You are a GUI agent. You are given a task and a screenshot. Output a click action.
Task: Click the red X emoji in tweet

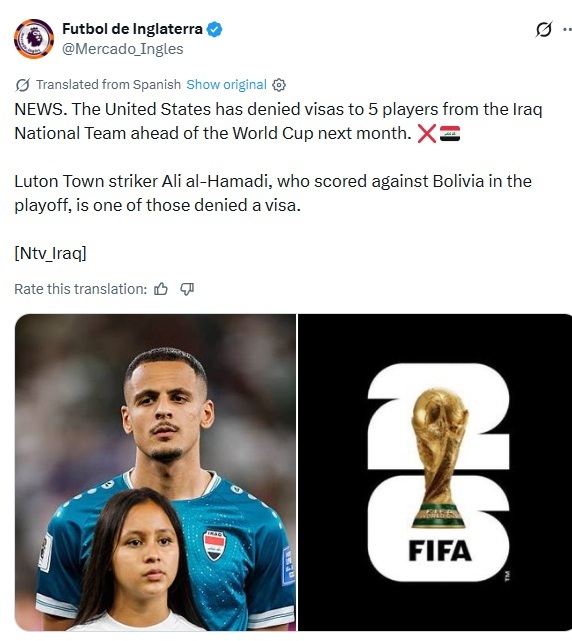[x=426, y=134]
